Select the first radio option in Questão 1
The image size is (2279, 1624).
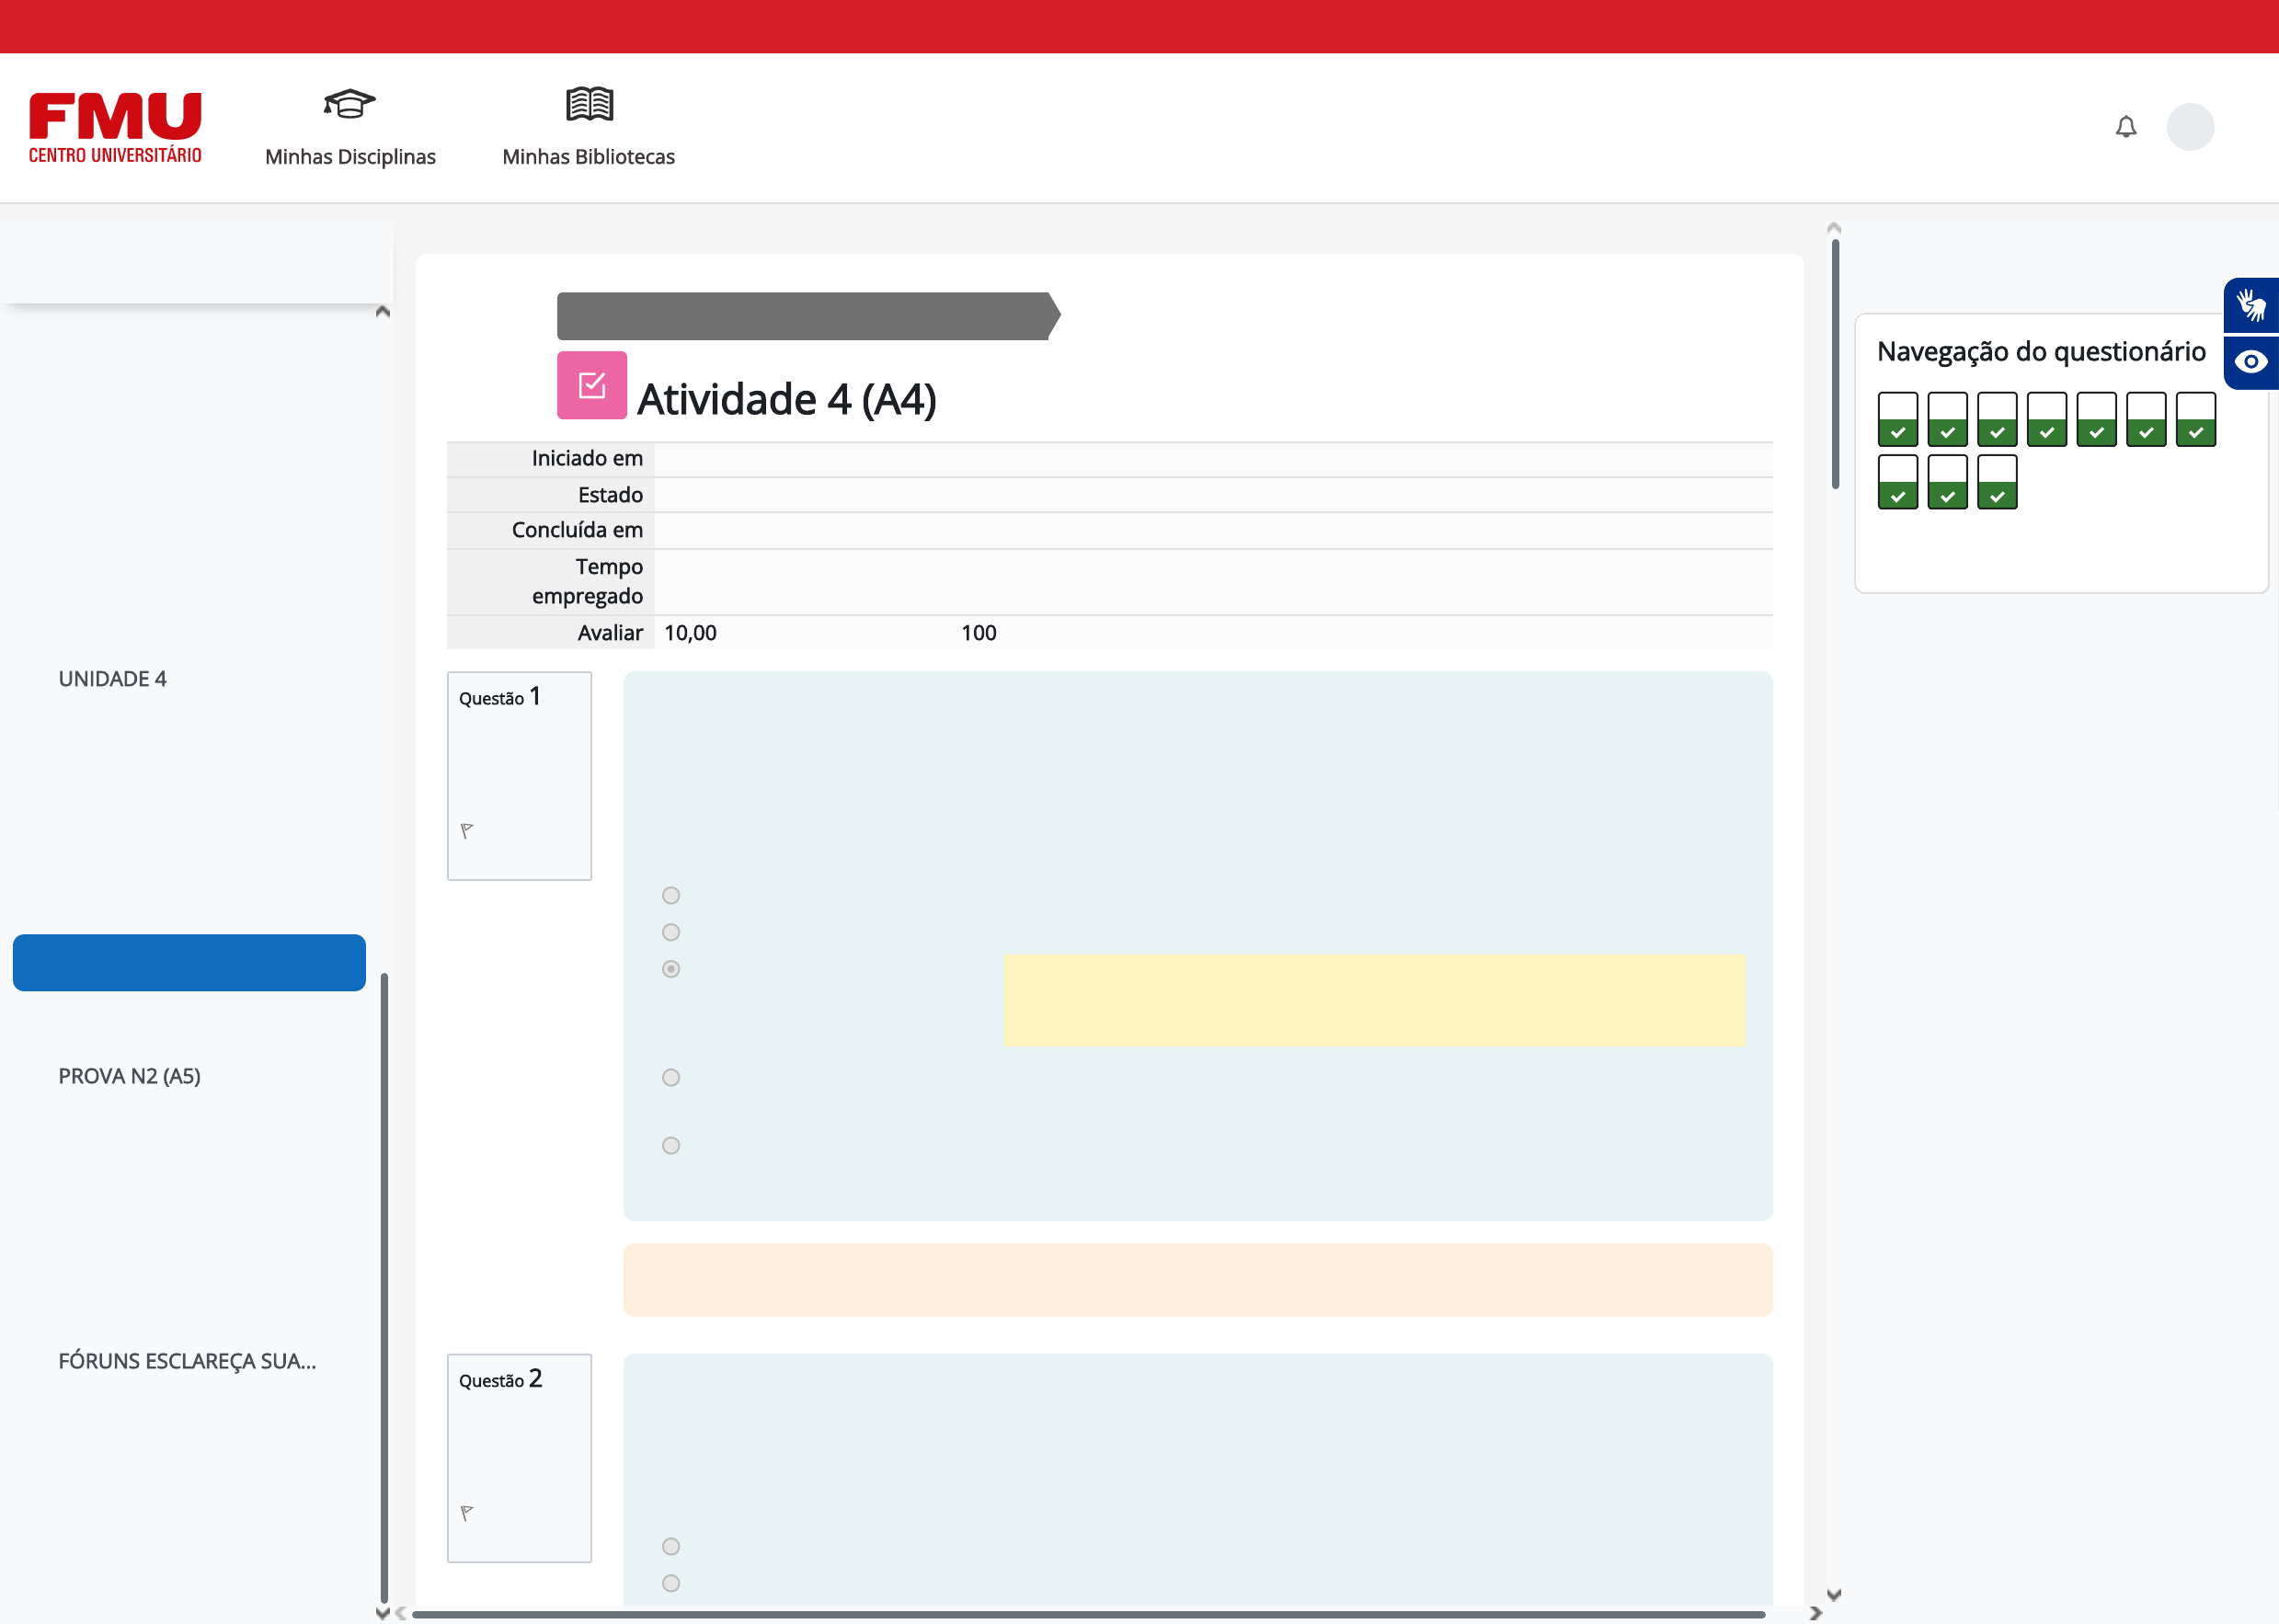point(671,895)
